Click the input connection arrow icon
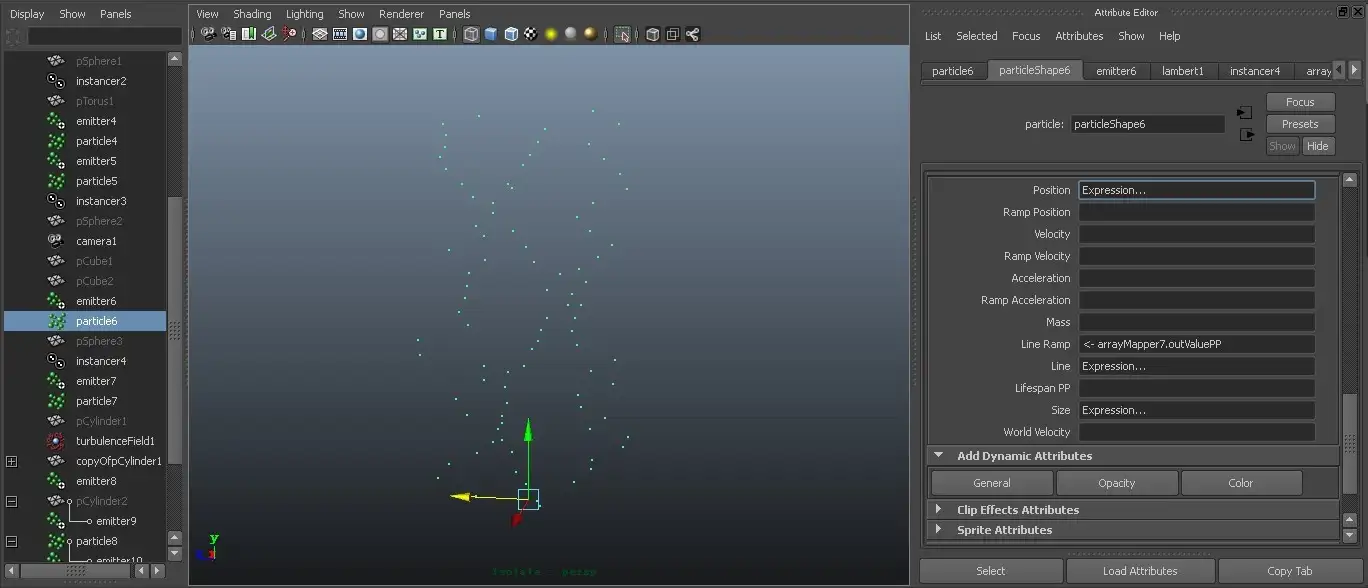This screenshot has height=588, width=1368. pyautogui.click(x=1245, y=112)
